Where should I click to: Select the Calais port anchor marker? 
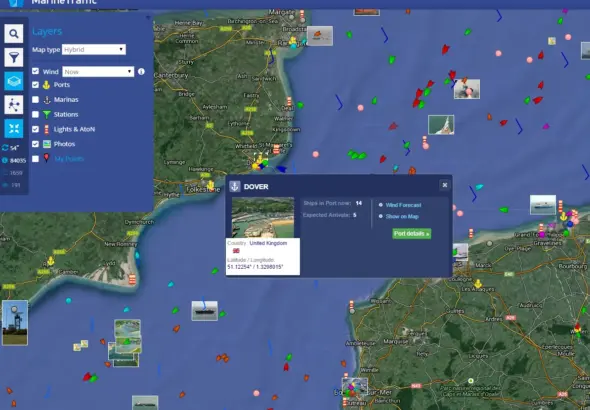pyautogui.click(x=478, y=283)
